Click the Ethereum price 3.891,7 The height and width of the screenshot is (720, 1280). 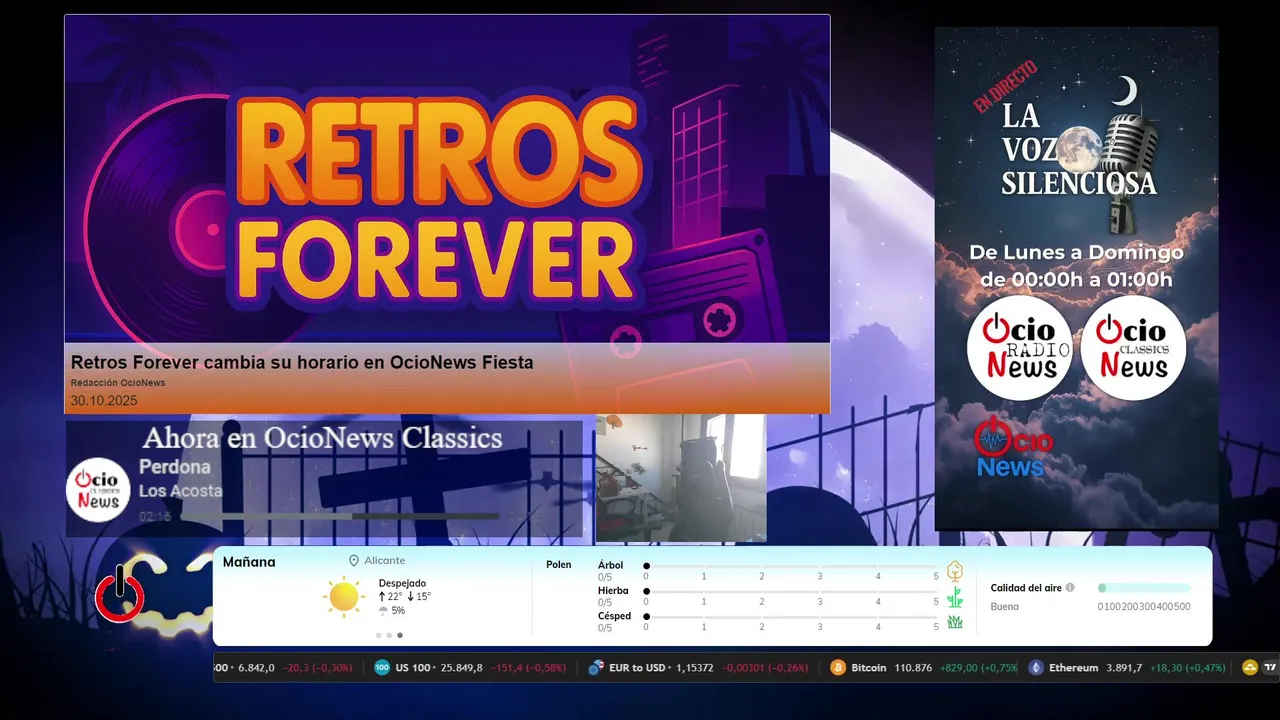[x=1124, y=668]
